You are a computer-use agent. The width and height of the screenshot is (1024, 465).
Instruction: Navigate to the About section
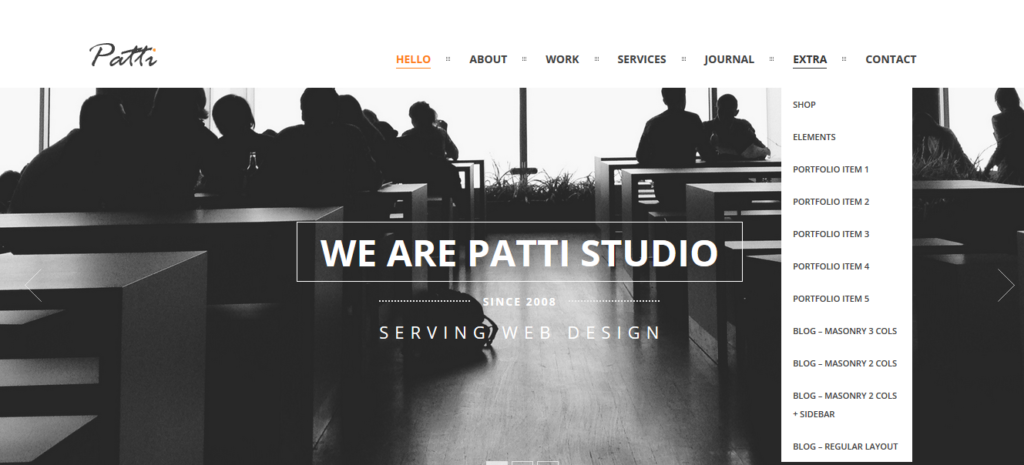point(488,59)
